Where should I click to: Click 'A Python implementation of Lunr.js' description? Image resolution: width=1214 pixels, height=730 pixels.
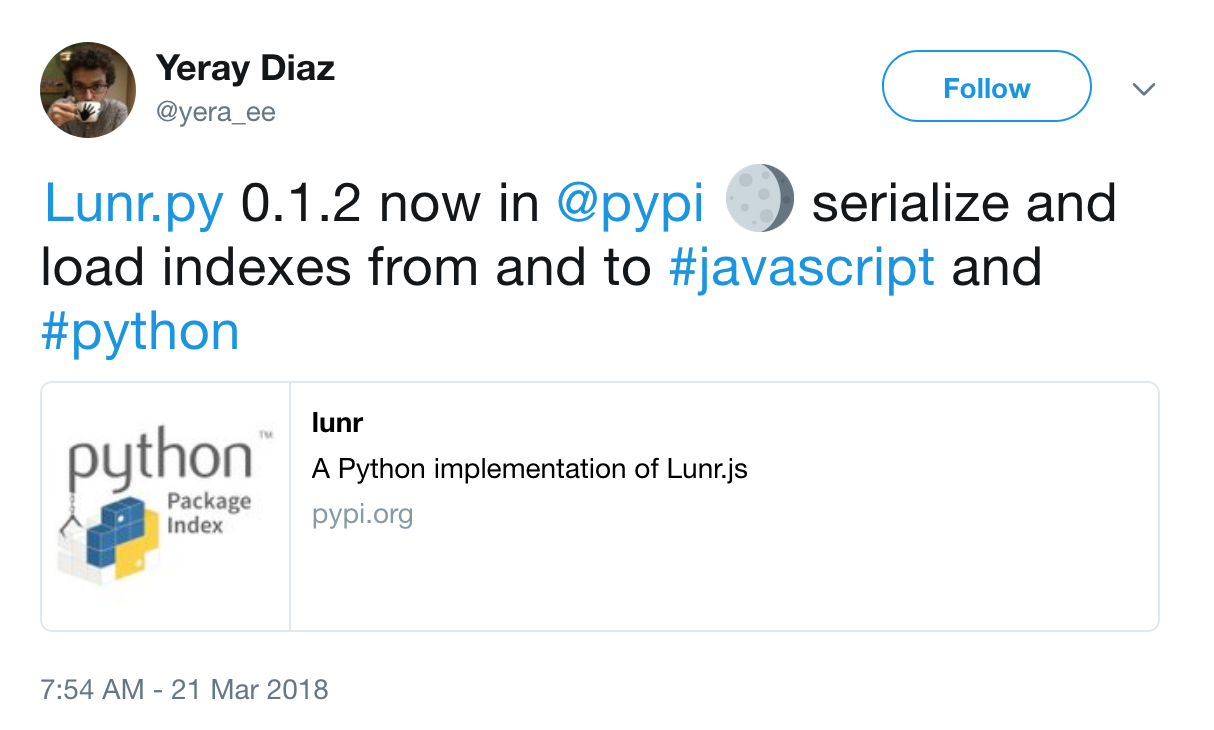pyautogui.click(x=530, y=469)
